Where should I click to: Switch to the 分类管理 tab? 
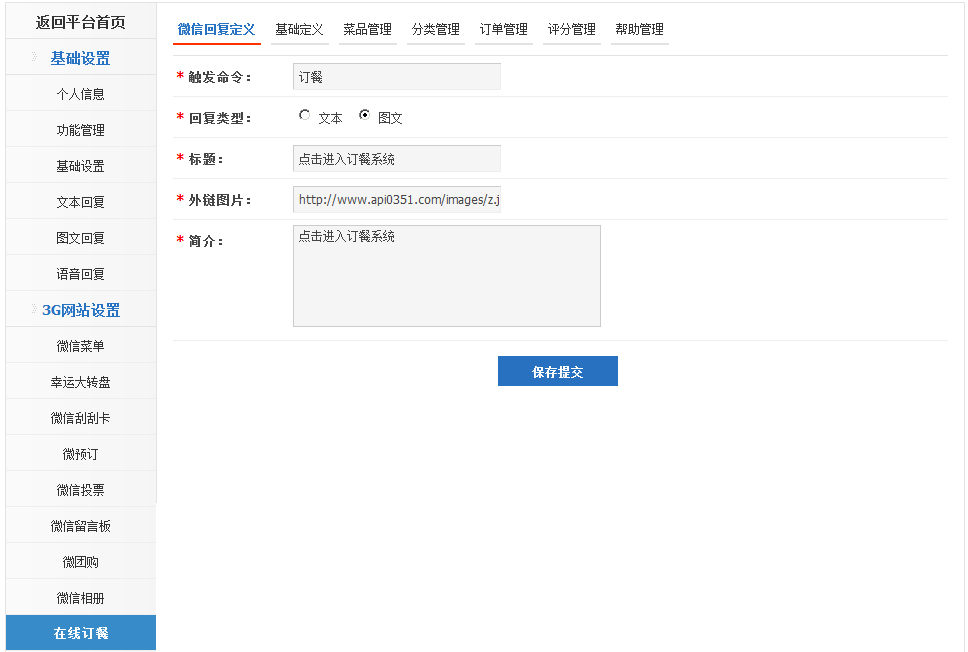point(434,30)
